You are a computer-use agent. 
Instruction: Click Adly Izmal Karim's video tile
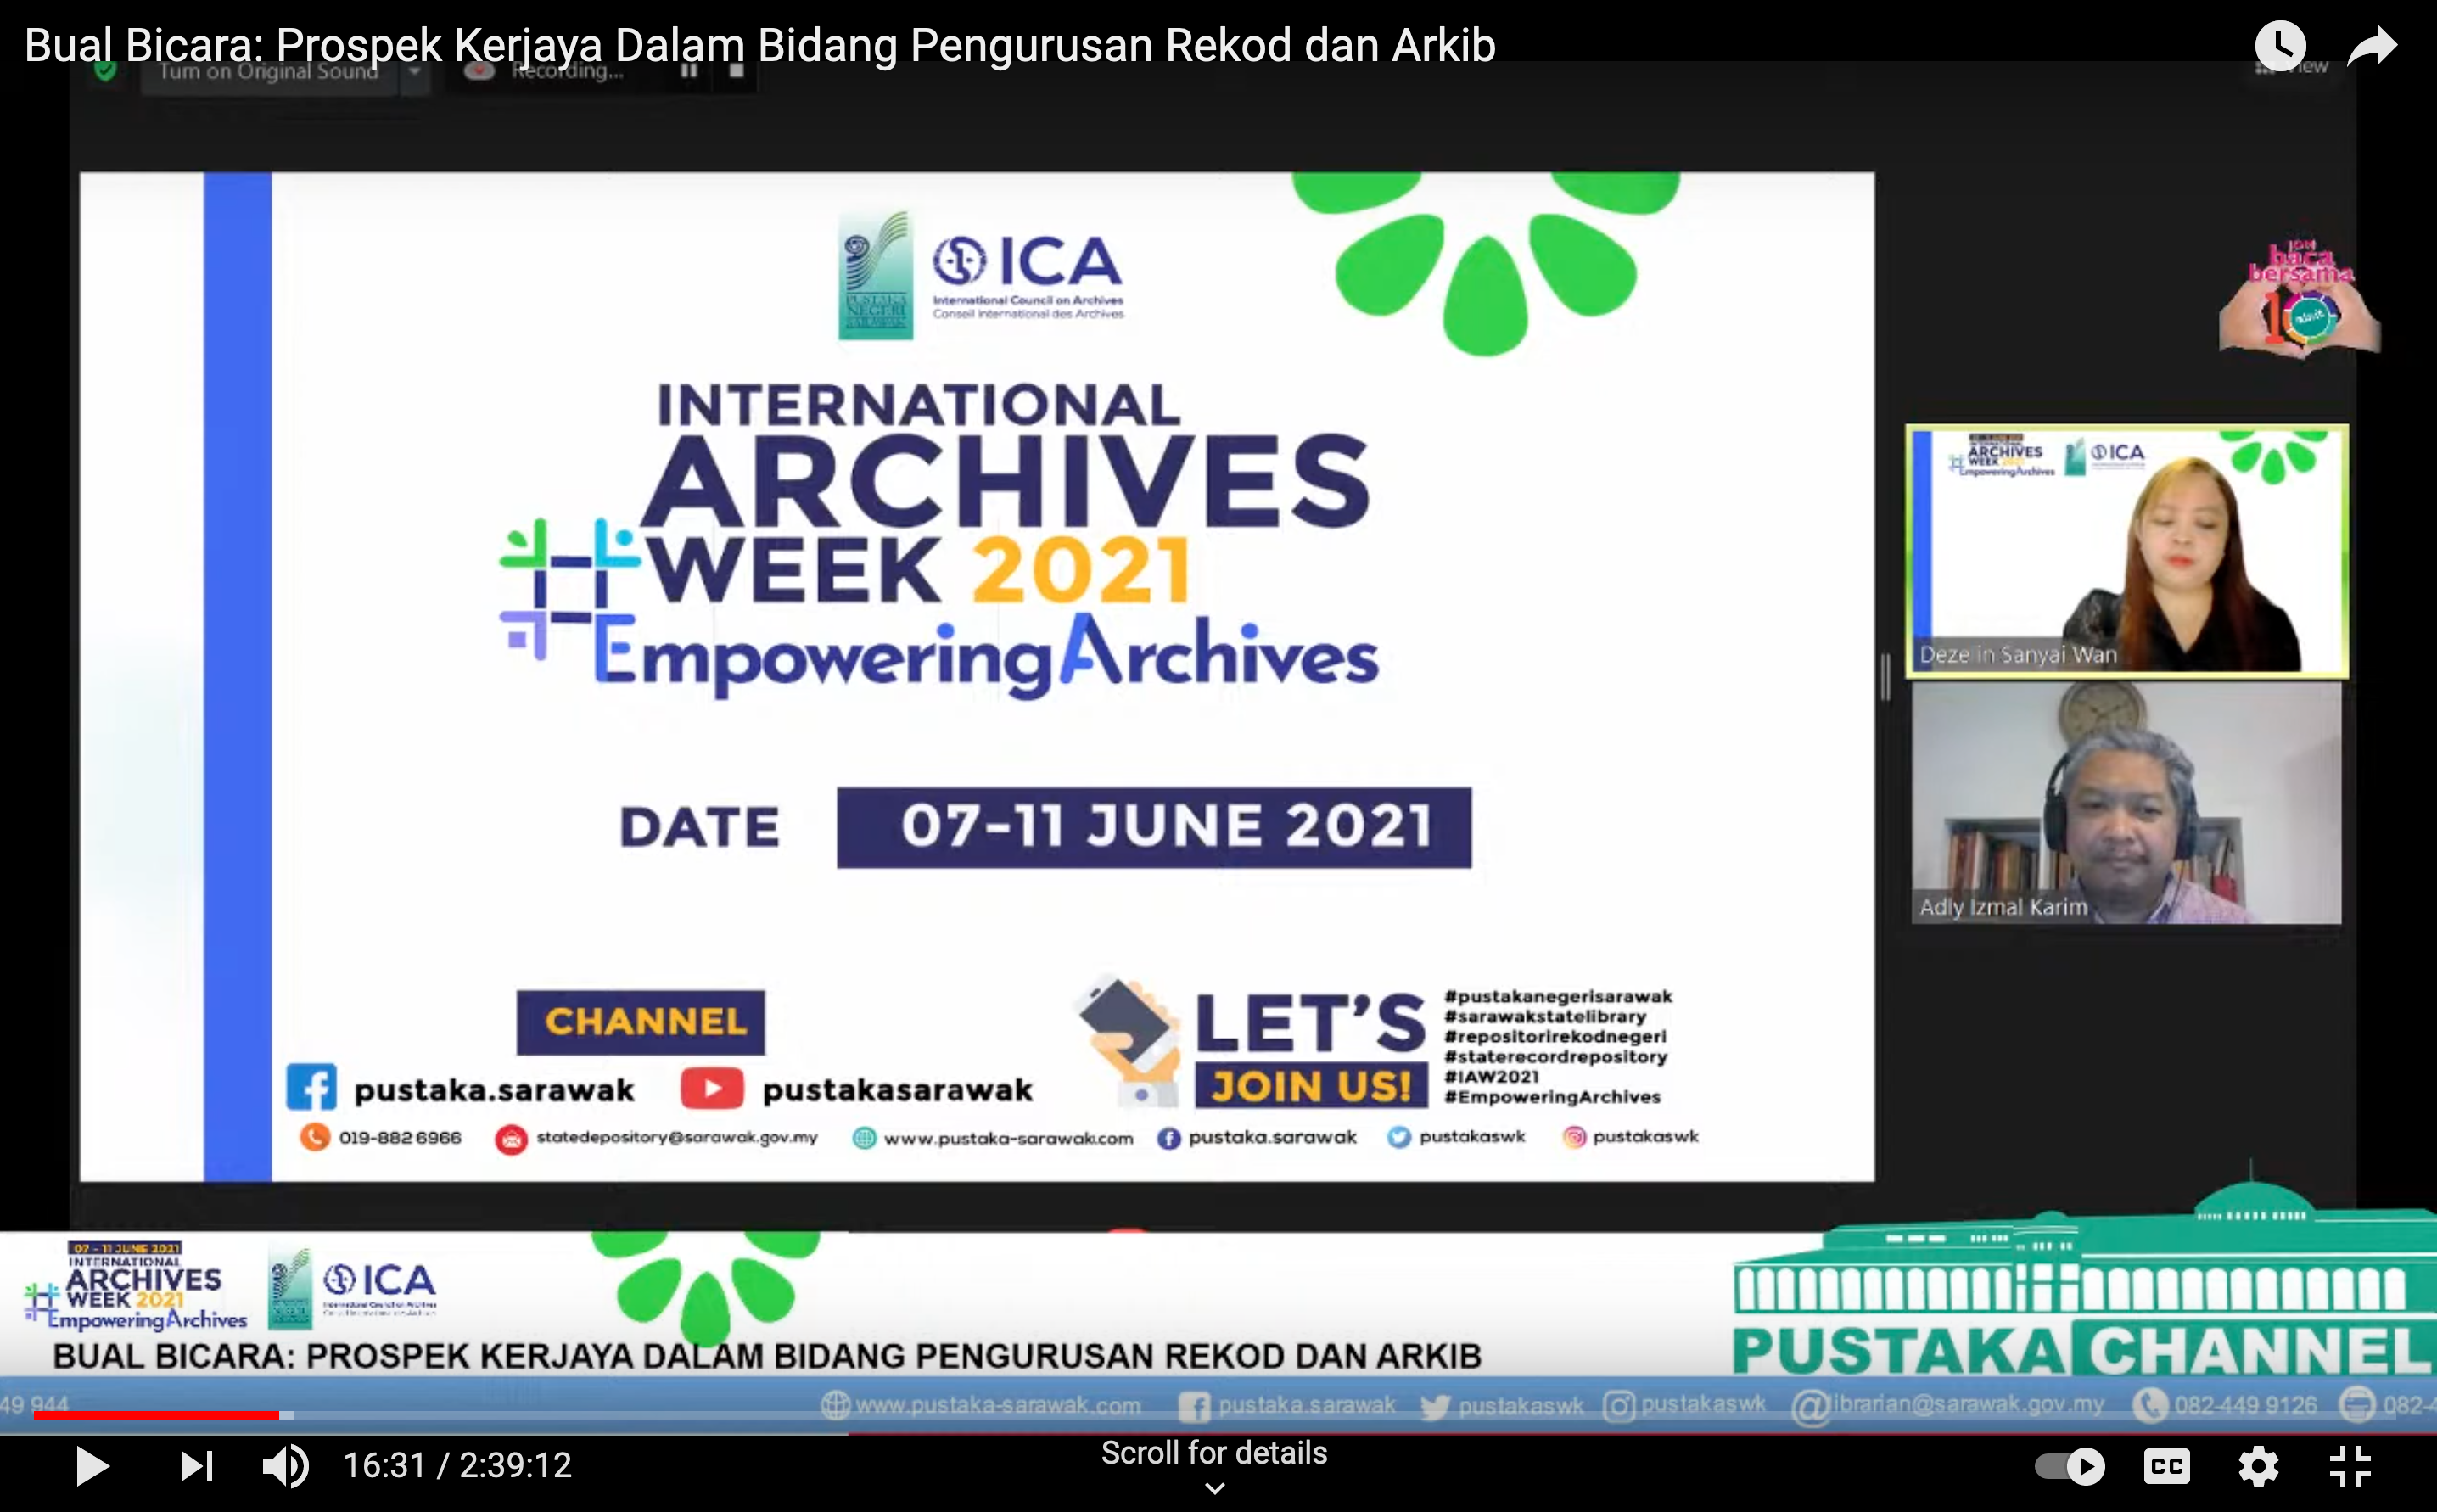pos(2126,804)
